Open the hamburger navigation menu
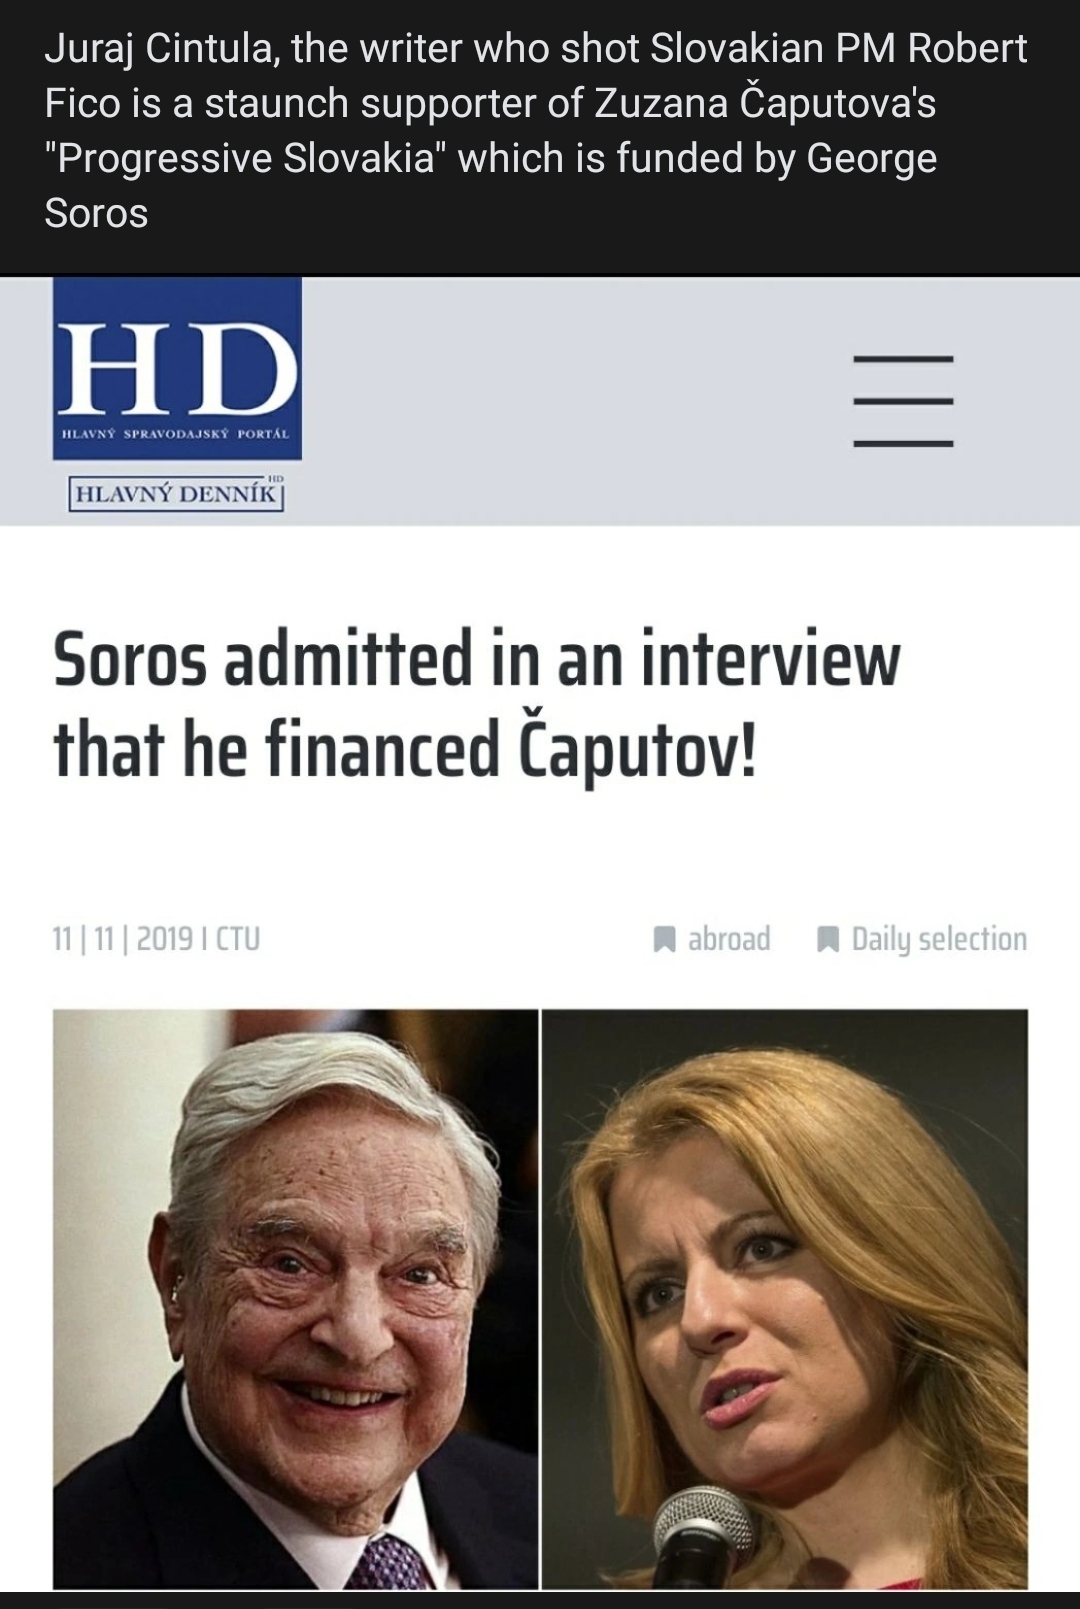1080x1609 pixels. pyautogui.click(x=903, y=400)
